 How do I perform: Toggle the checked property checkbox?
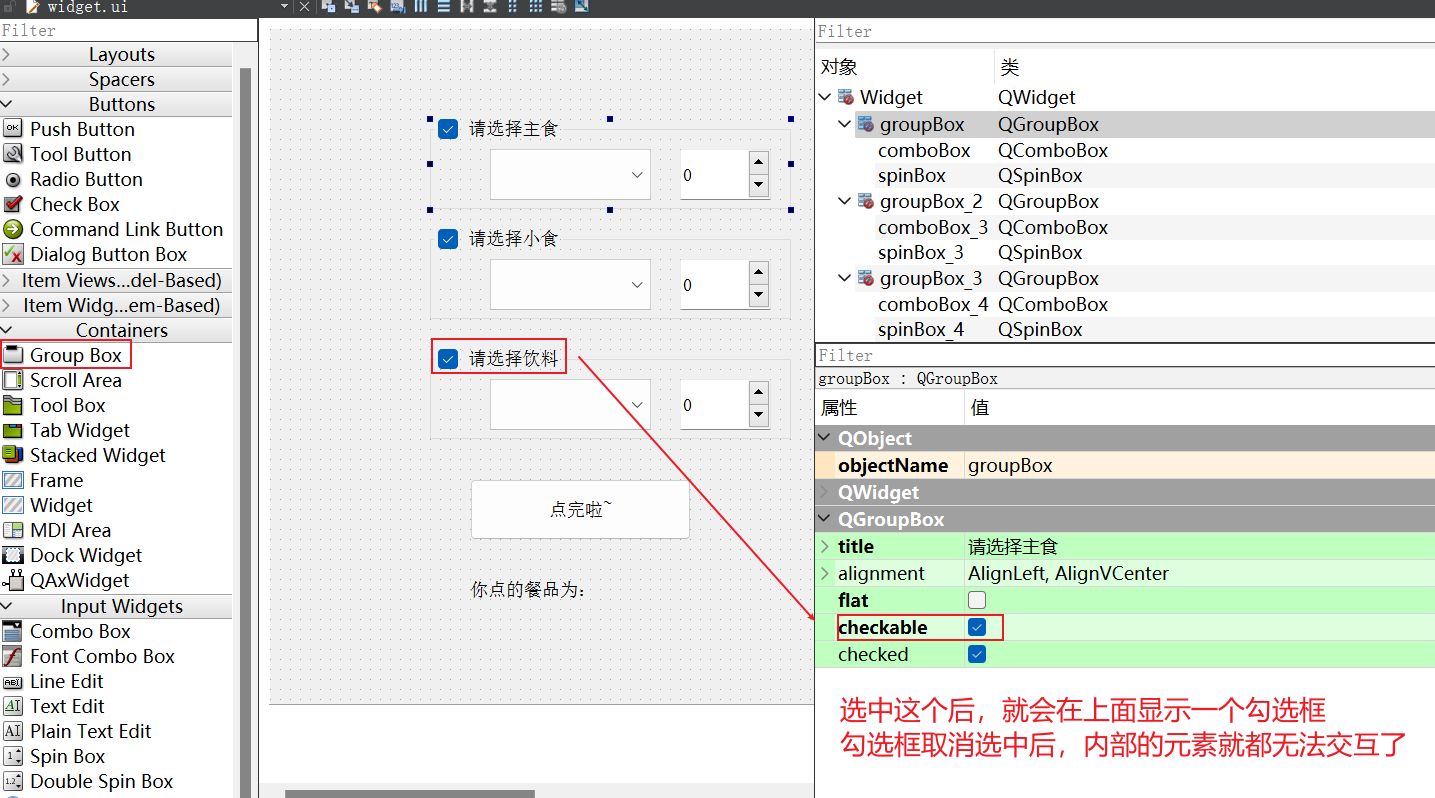pos(977,654)
